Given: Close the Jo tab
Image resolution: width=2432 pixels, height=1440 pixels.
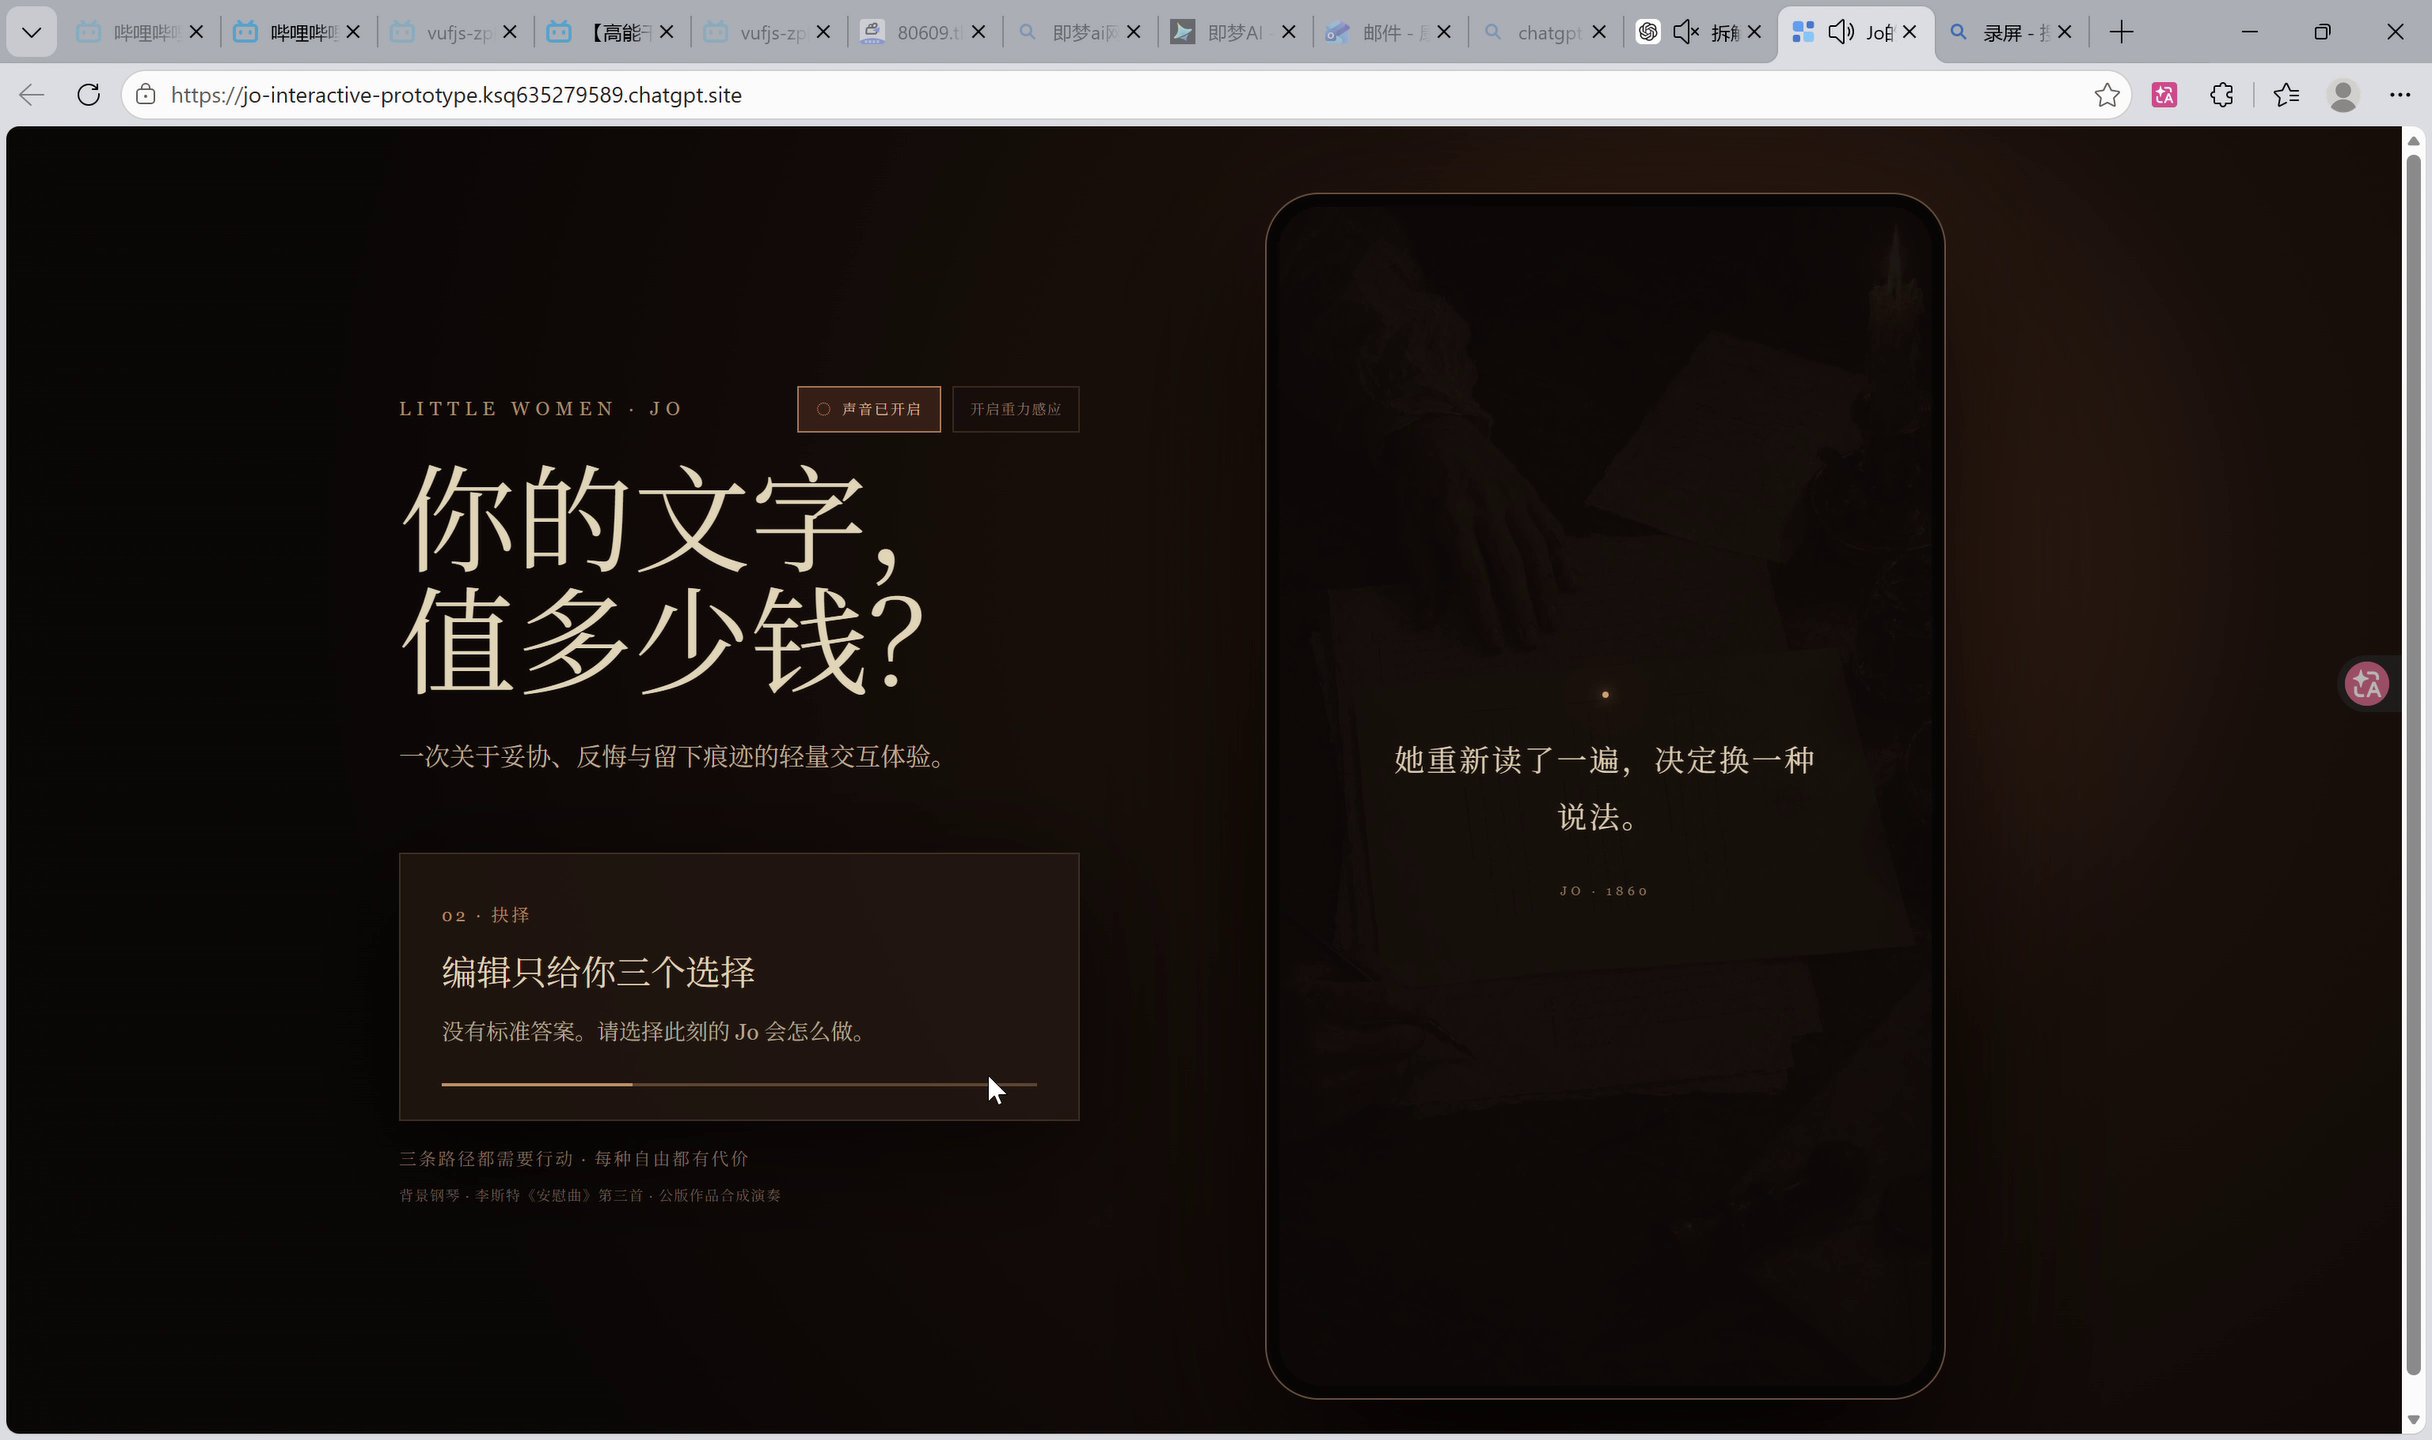Looking at the screenshot, I should click(1909, 32).
